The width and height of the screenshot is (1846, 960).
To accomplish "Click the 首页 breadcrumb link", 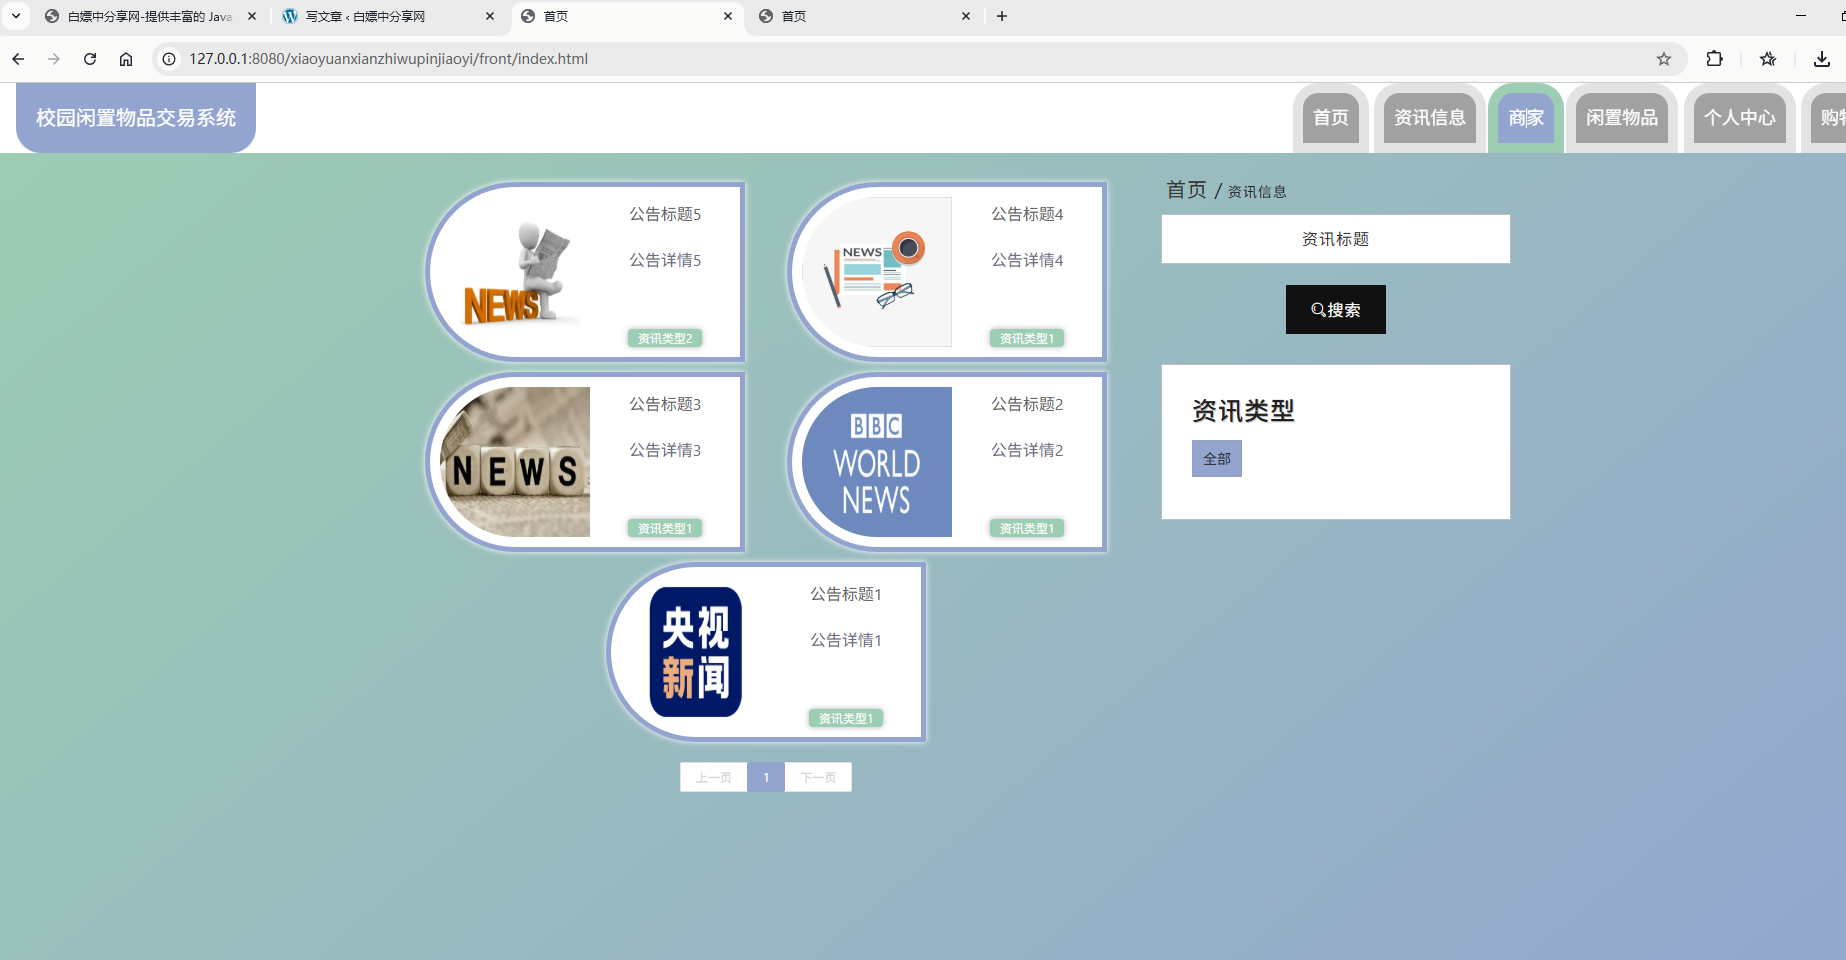I will pyautogui.click(x=1184, y=190).
